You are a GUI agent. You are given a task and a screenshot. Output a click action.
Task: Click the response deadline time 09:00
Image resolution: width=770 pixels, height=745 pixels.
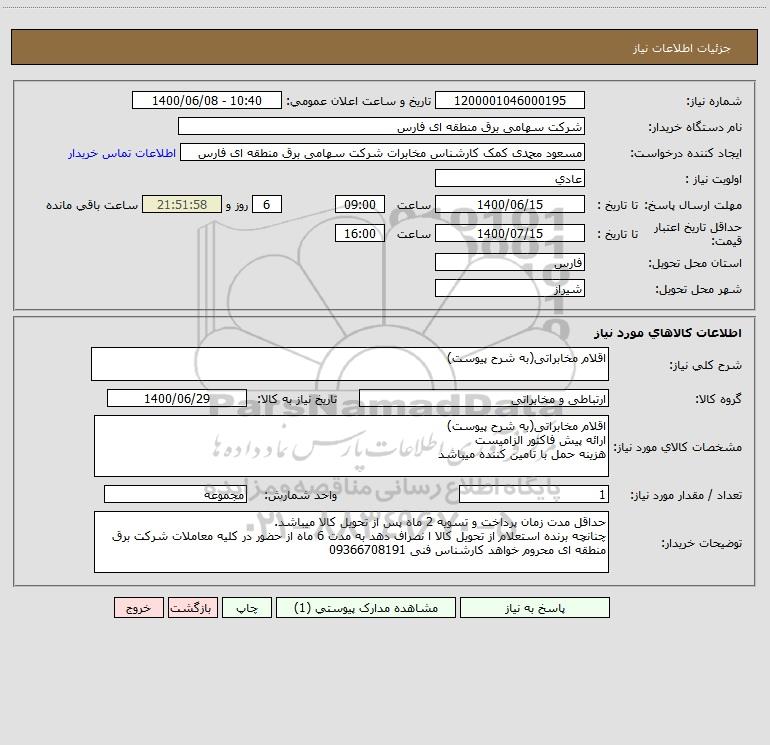359,204
